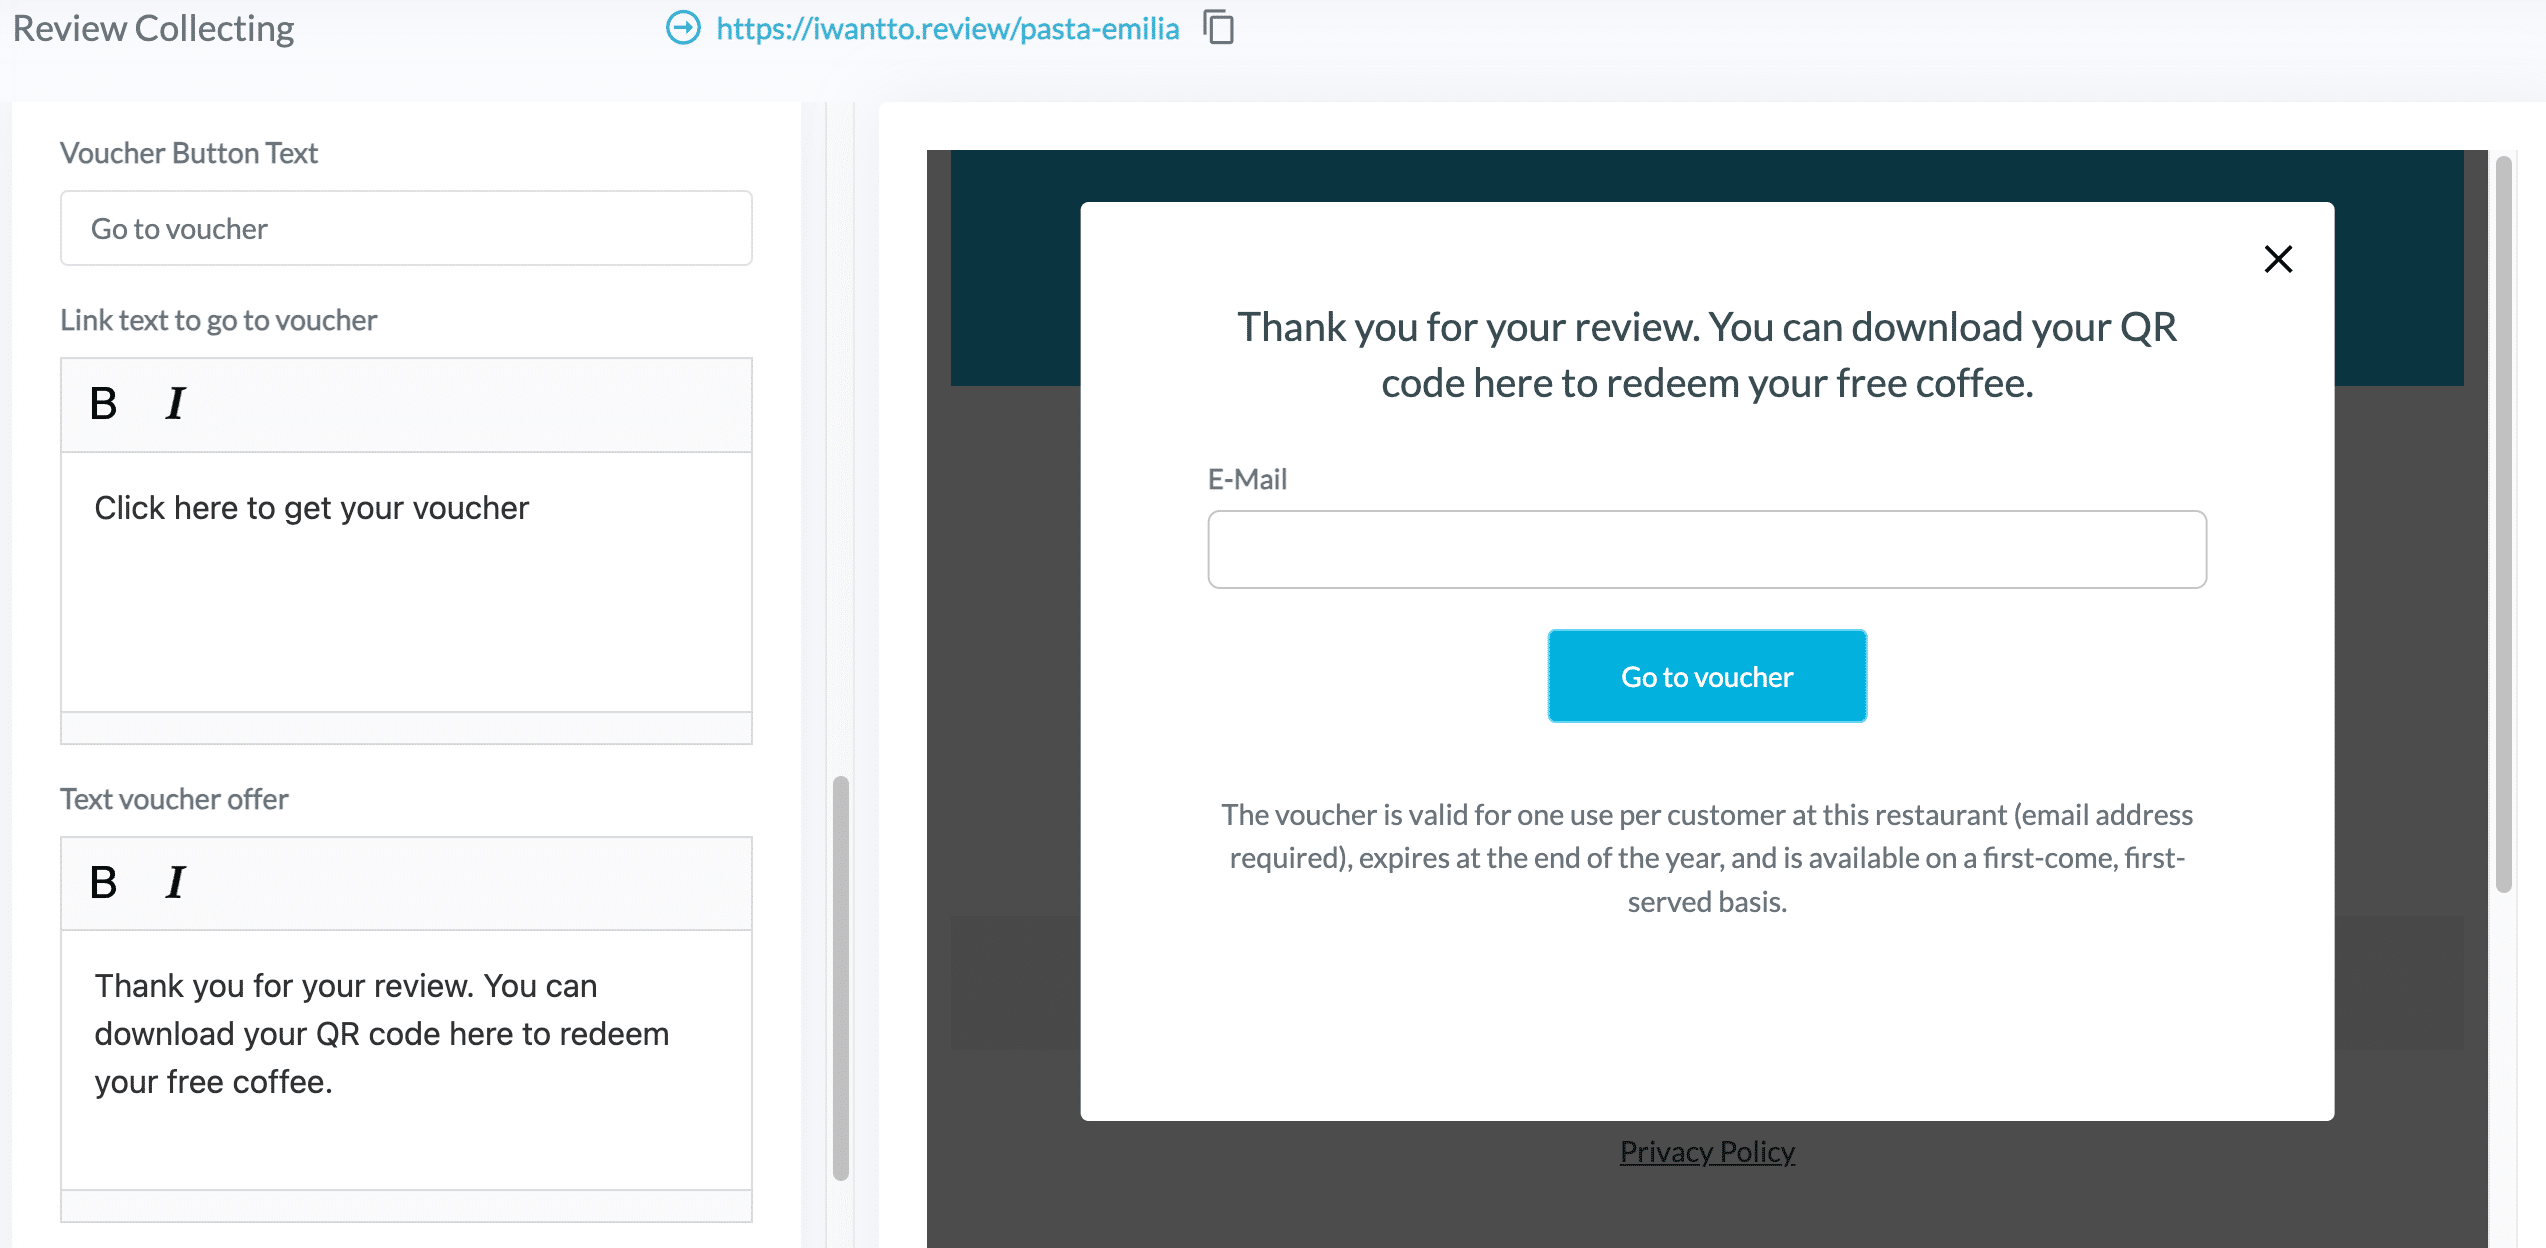Toggle italic in Link text editor
This screenshot has width=2546, height=1248.
point(175,404)
